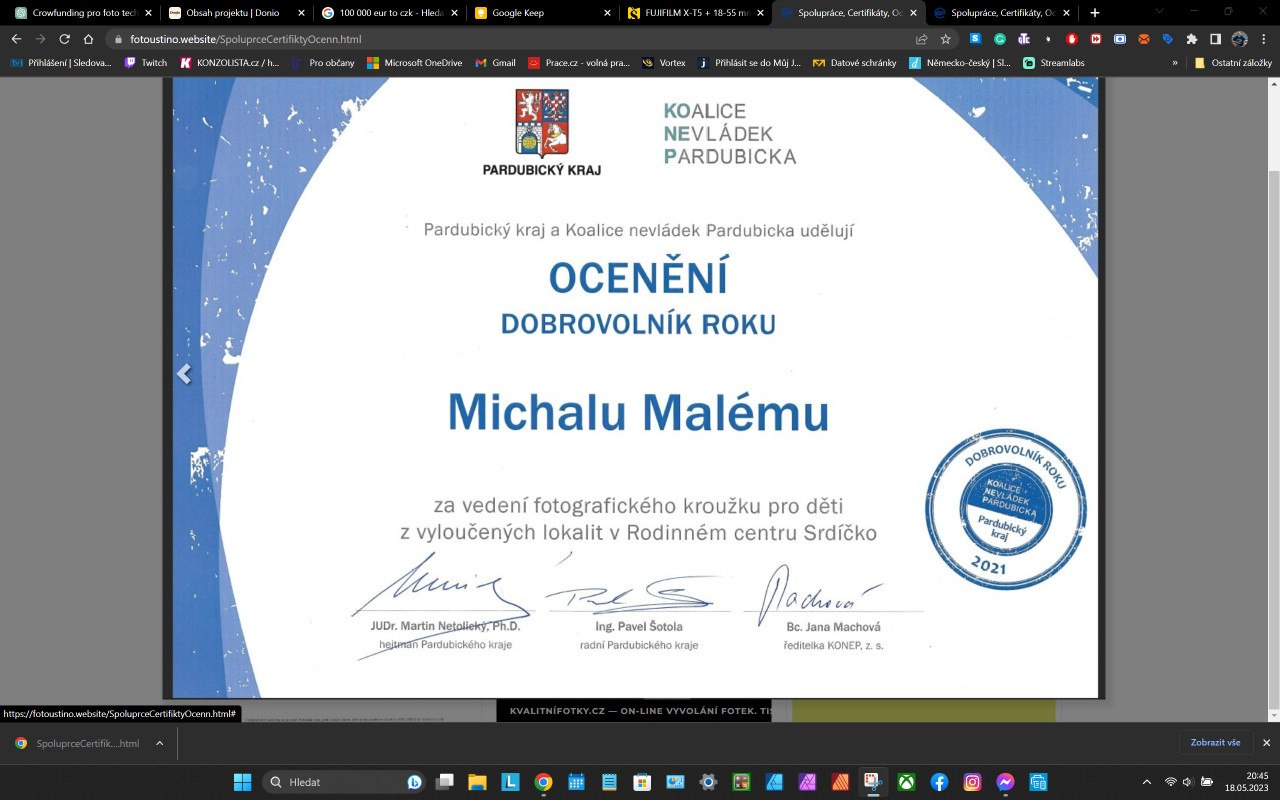1280x800 pixels.
Task: Open the Datové schránky bookmark
Action: click(855, 62)
